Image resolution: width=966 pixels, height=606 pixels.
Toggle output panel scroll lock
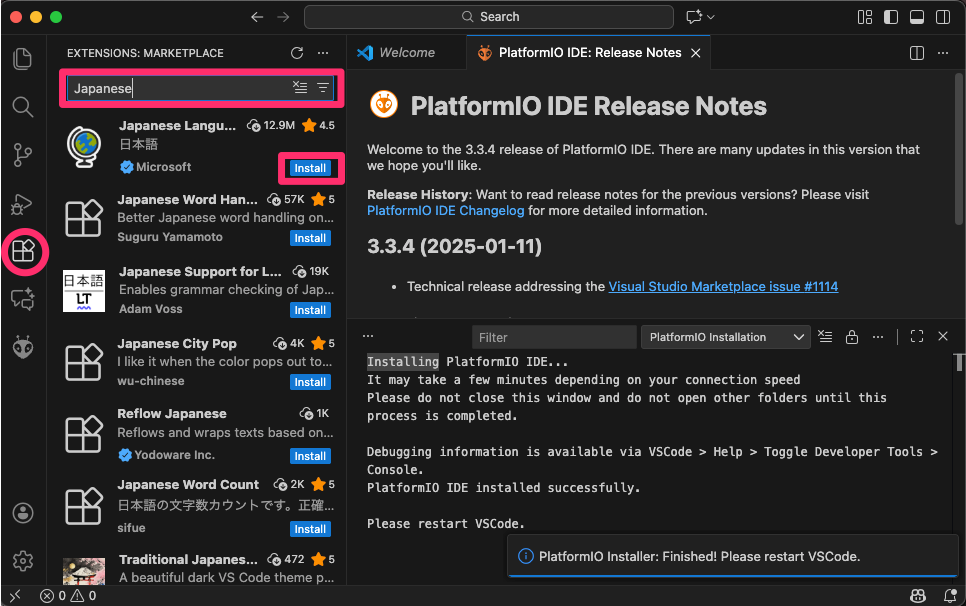pyautogui.click(x=851, y=337)
